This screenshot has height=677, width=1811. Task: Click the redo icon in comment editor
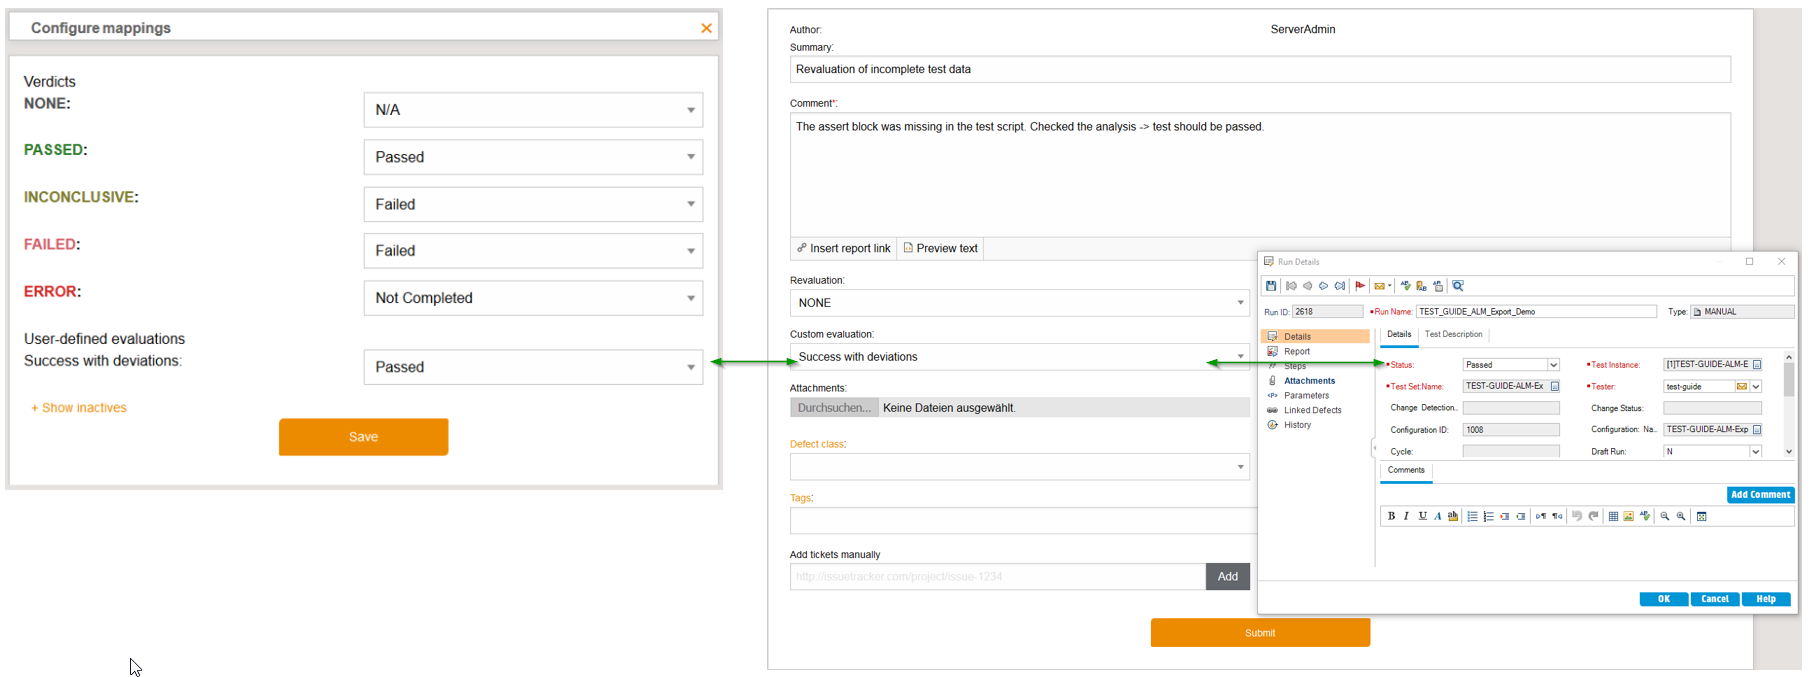pyautogui.click(x=1593, y=516)
